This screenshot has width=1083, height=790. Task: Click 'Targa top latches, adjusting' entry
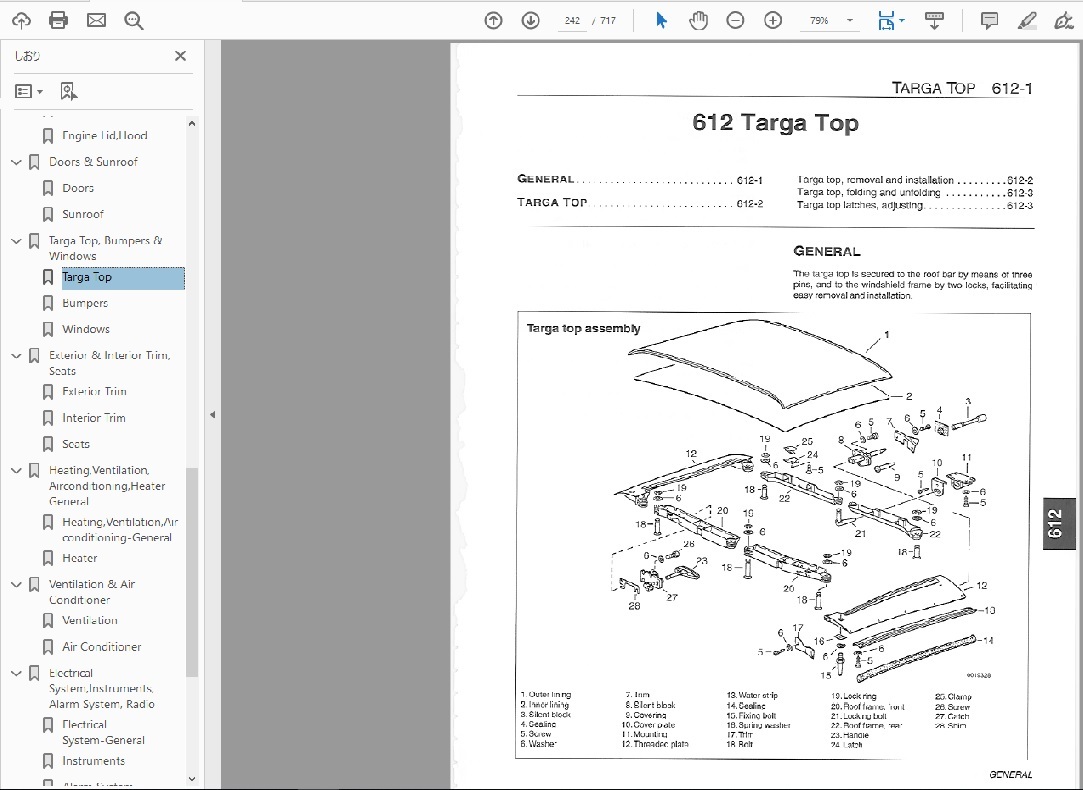point(915,205)
